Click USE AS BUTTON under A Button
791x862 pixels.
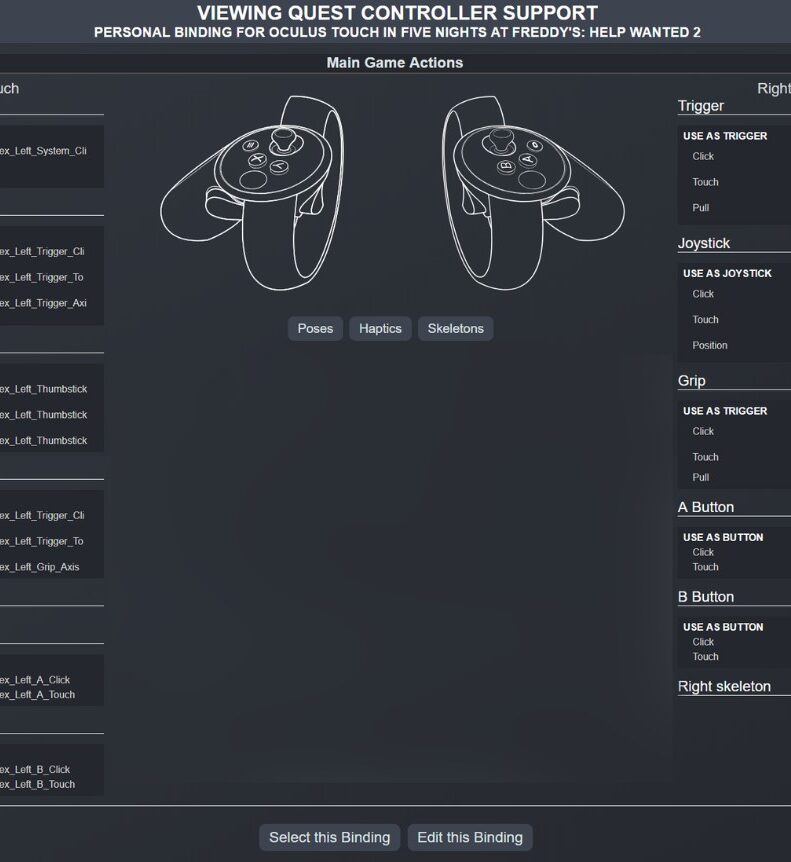click(723, 537)
